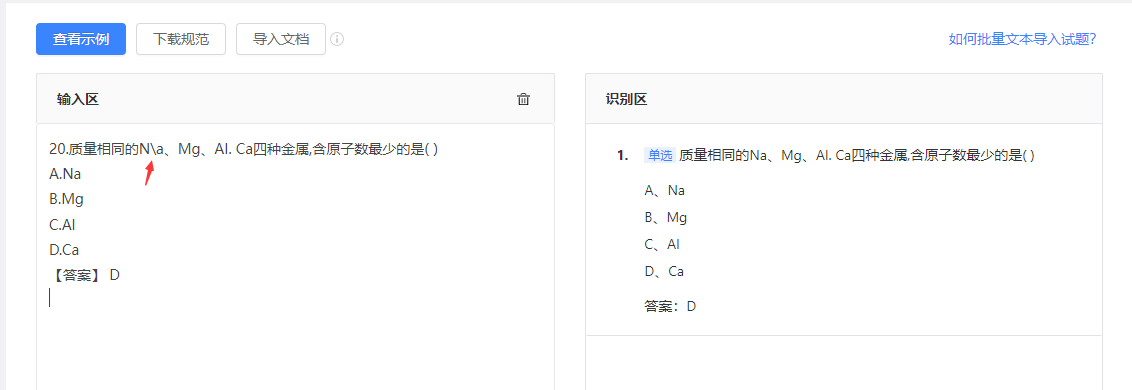Select option D、Ca in the recognition area

click(664, 272)
